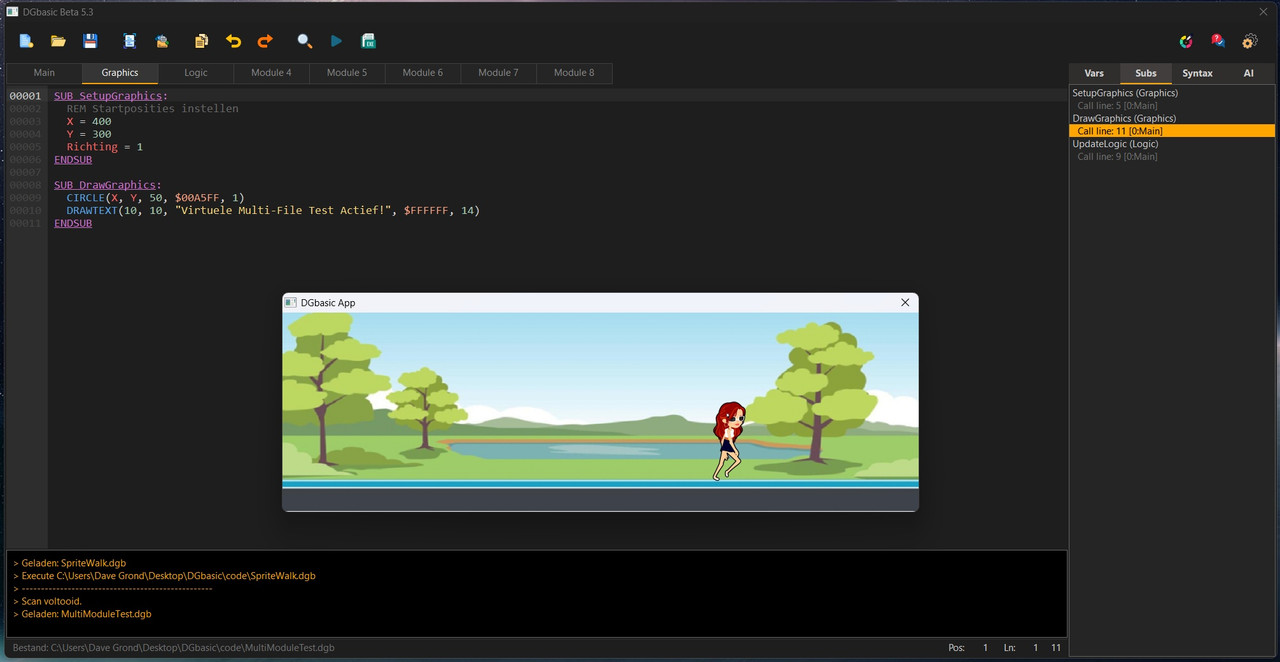Switch to the Module 6 tab
This screenshot has height=662, width=1280.
(423, 73)
